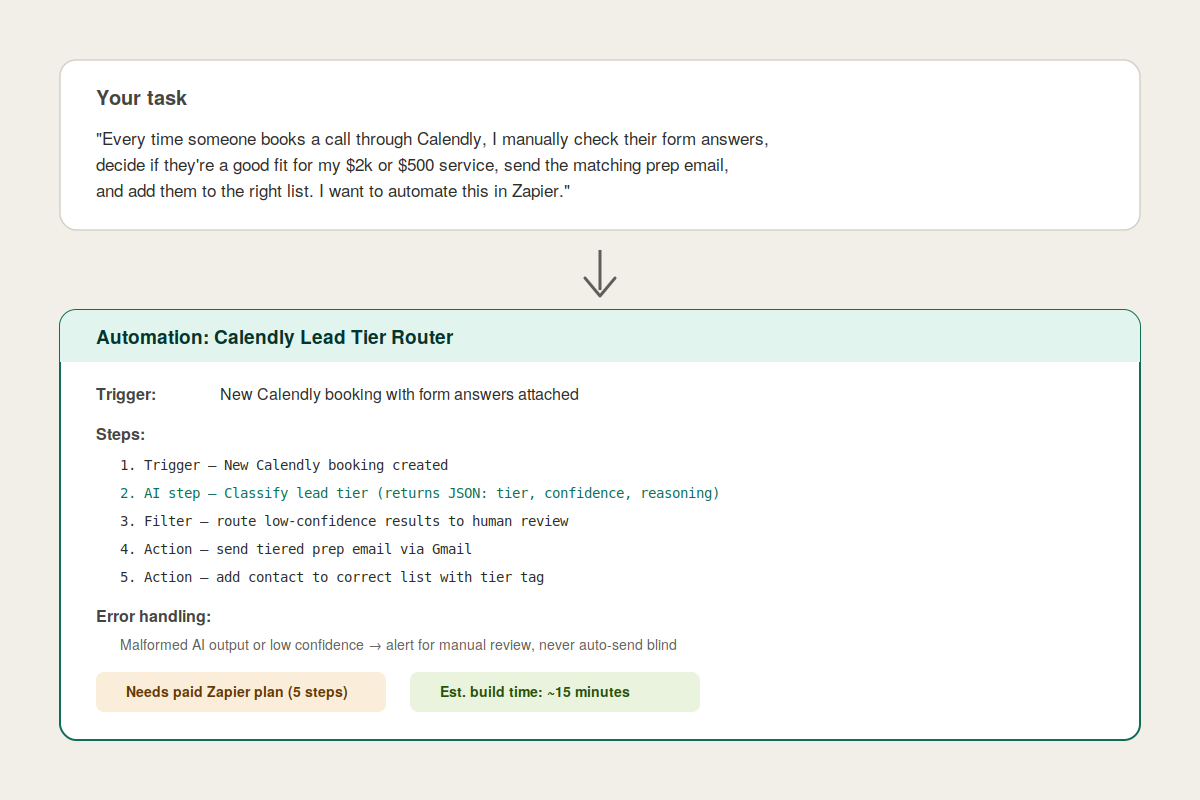Select step 5 'add contact to correct list'
Viewport: 1200px width, 800px height.
click(x=332, y=577)
